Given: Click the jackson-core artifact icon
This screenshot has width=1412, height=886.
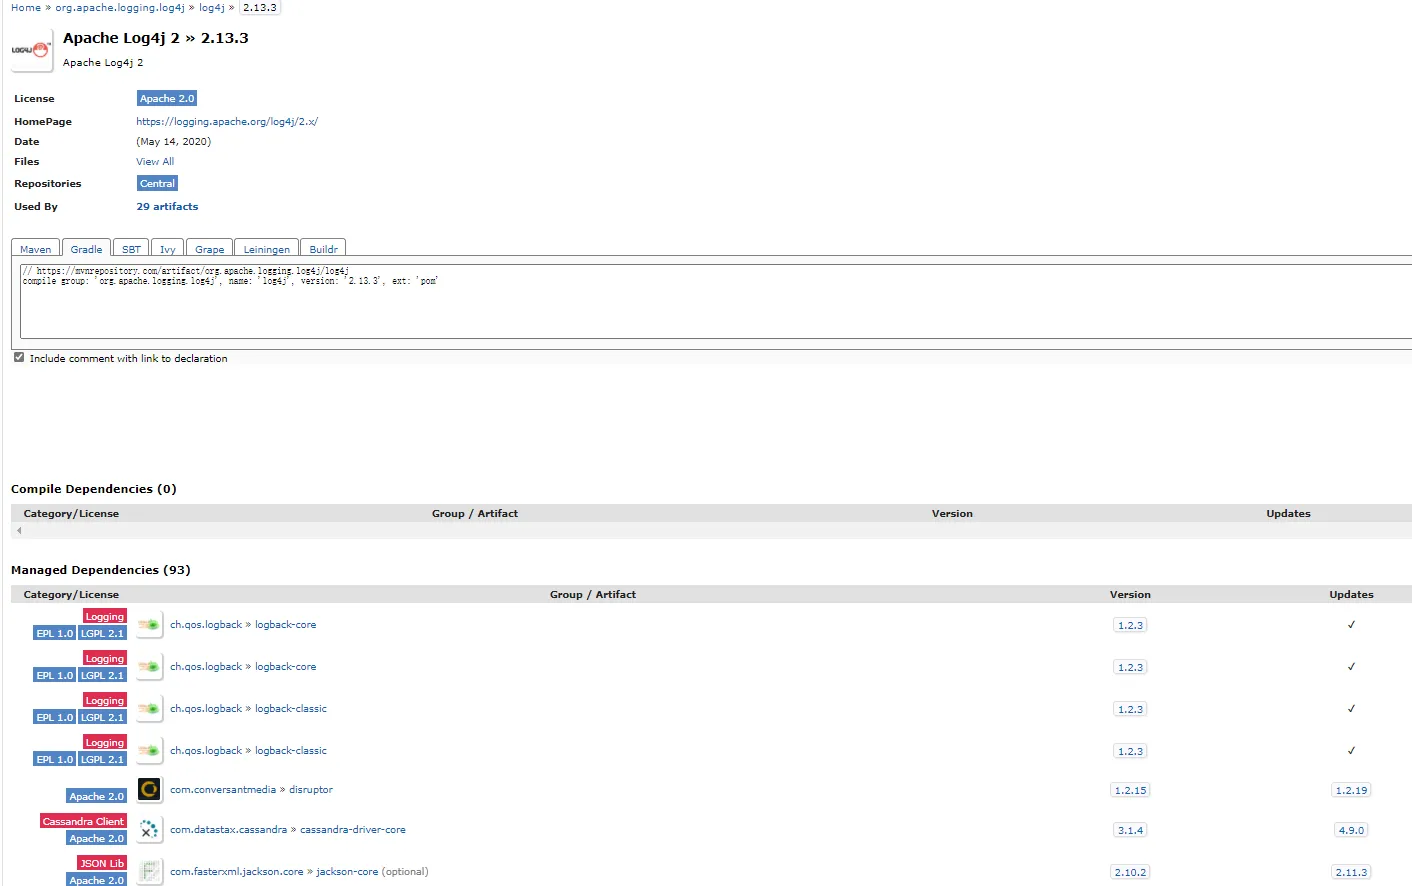Looking at the screenshot, I should tap(149, 872).
